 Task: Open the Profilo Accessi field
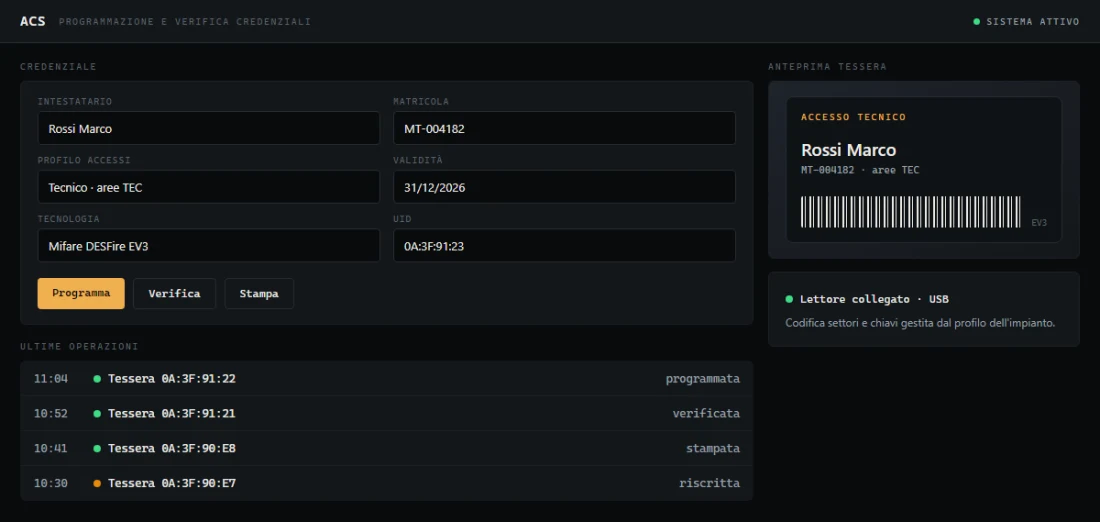[x=208, y=187]
